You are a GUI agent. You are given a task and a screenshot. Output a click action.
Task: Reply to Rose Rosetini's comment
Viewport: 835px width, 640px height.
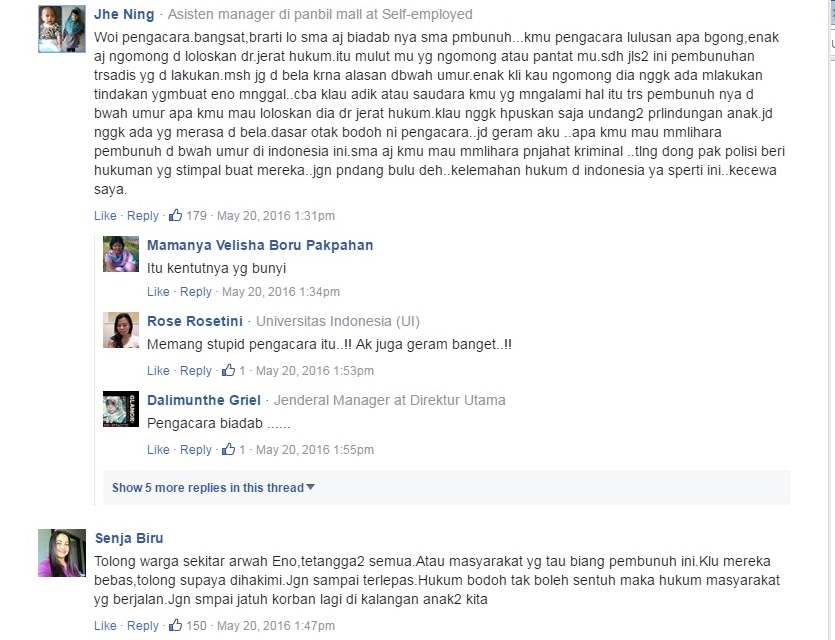point(196,371)
